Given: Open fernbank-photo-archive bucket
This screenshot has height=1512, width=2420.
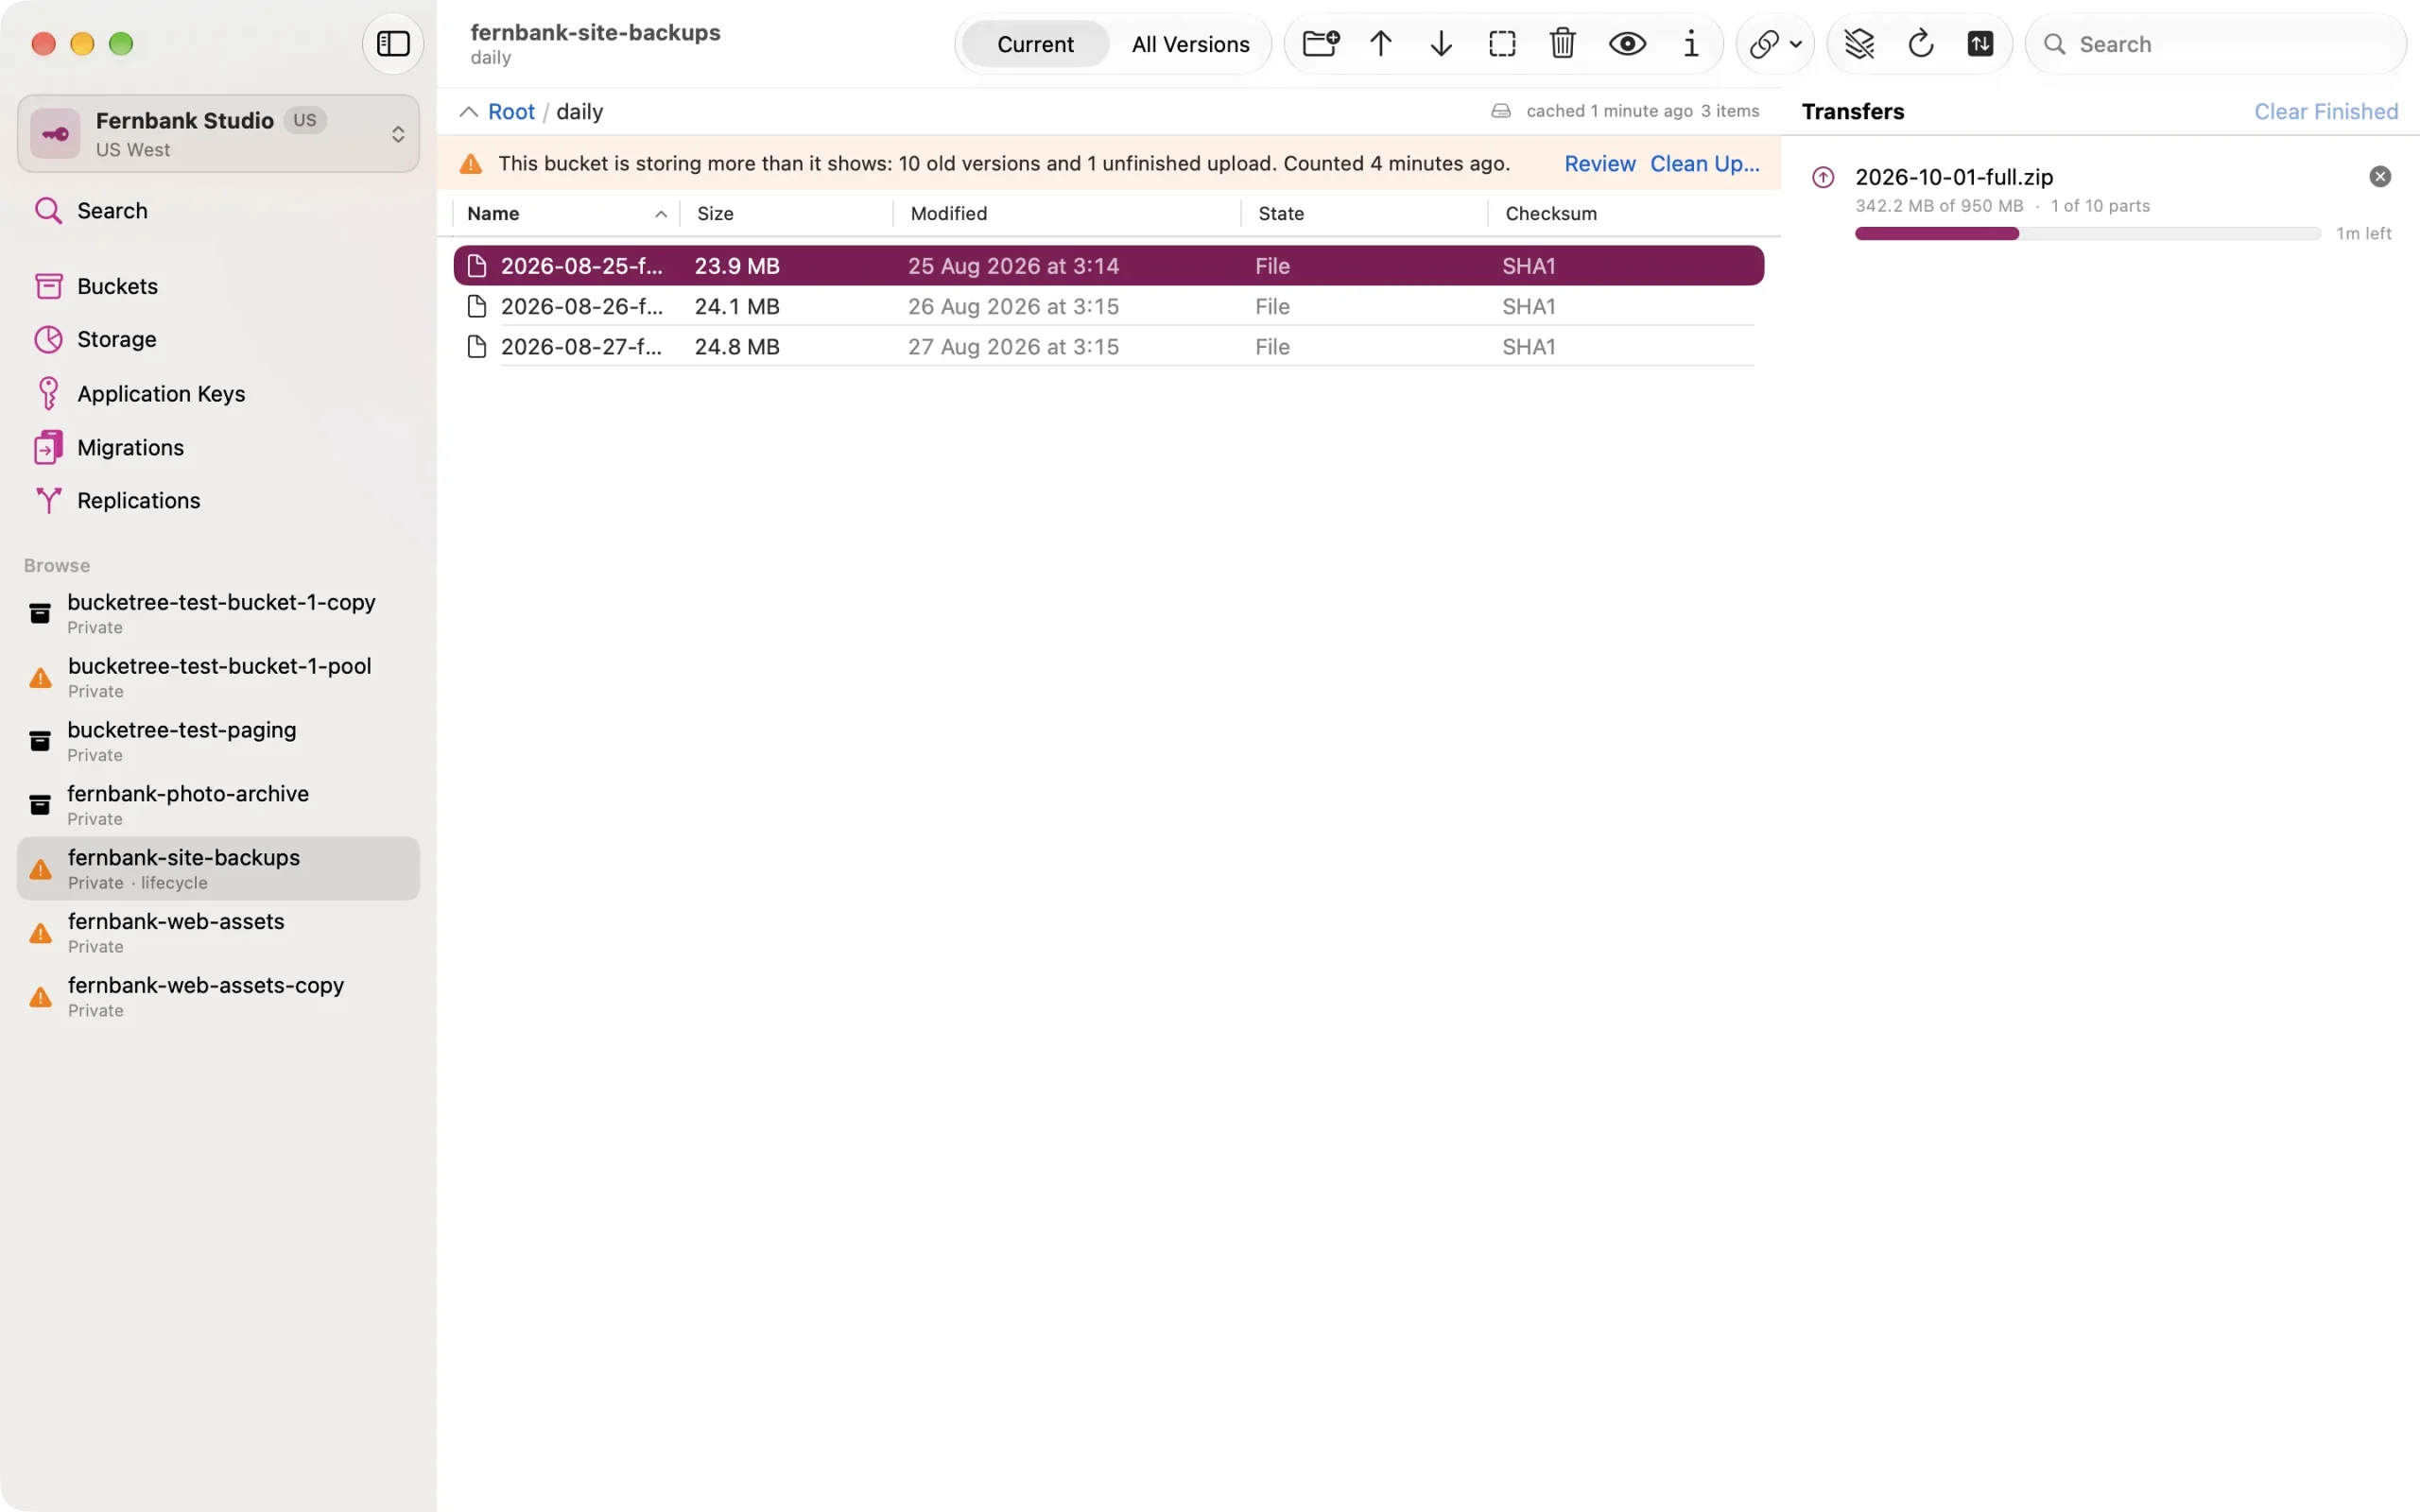Looking at the screenshot, I should point(218,806).
